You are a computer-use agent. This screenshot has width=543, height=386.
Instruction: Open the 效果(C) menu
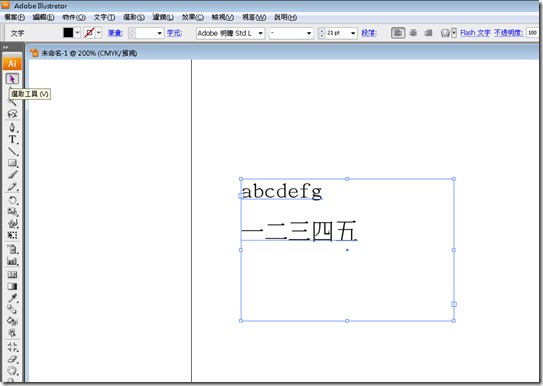(193, 17)
